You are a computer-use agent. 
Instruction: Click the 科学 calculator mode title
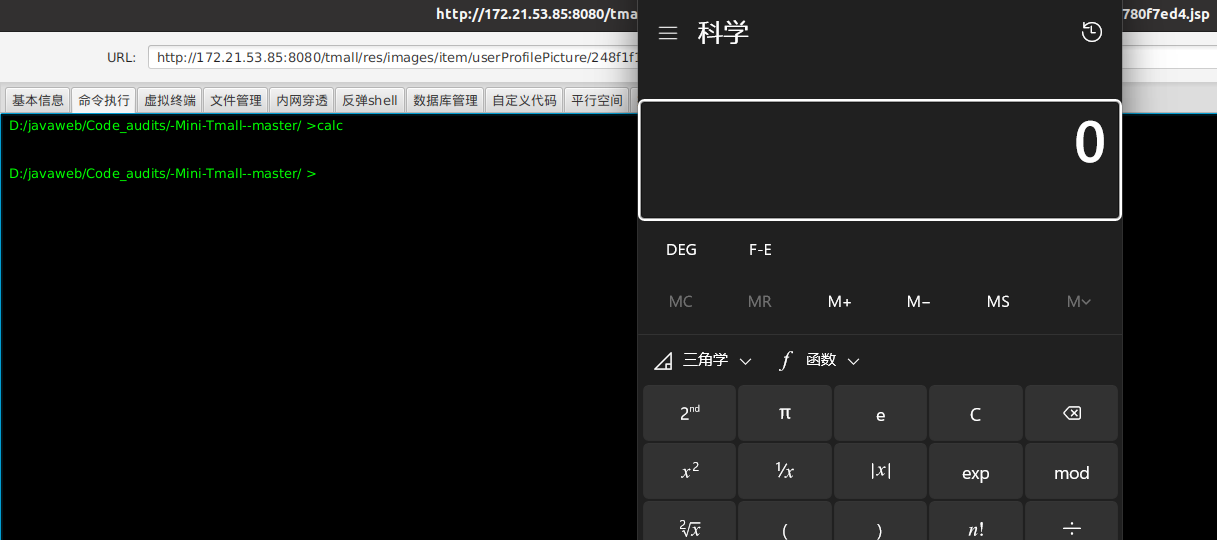click(723, 33)
